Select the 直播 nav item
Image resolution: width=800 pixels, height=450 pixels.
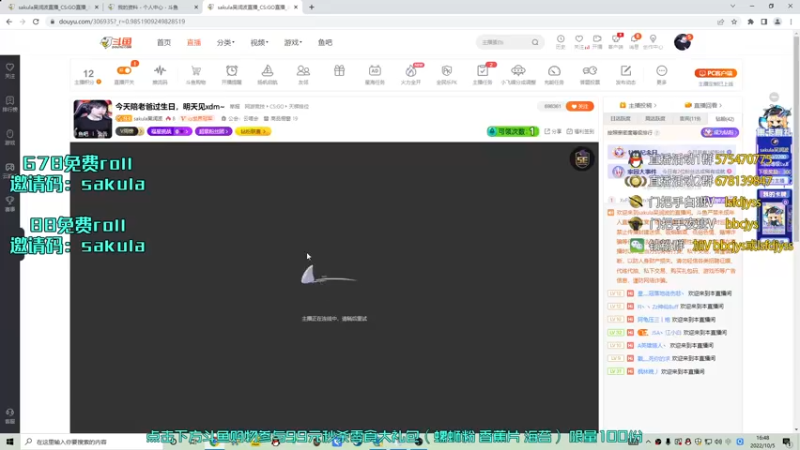[x=194, y=42]
